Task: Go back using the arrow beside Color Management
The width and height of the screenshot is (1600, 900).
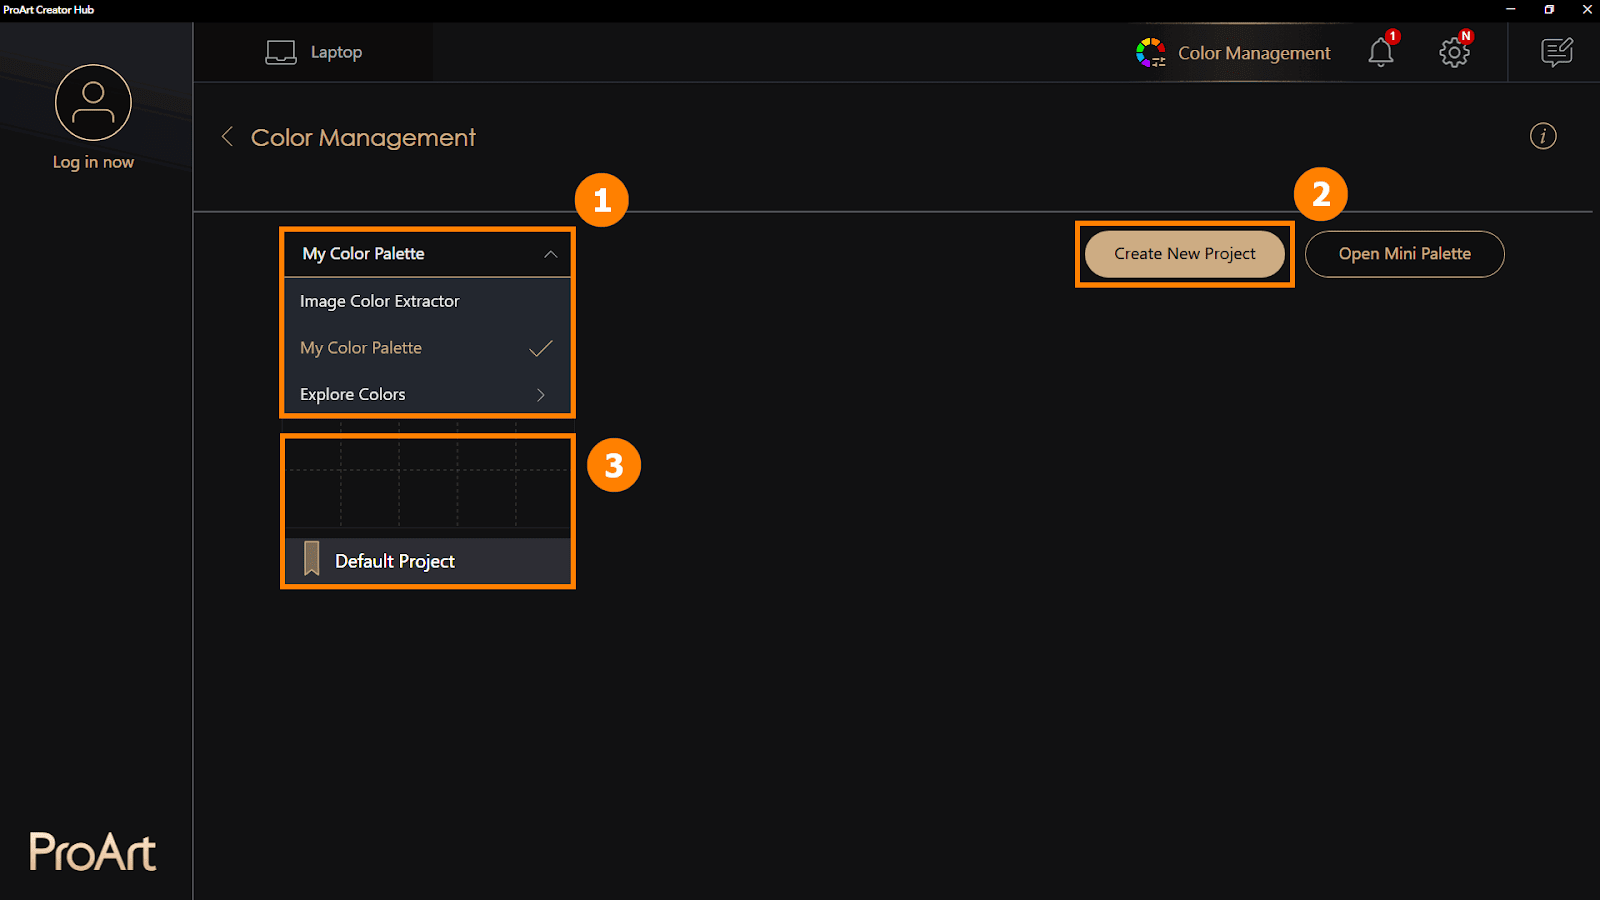Action: click(x=227, y=137)
